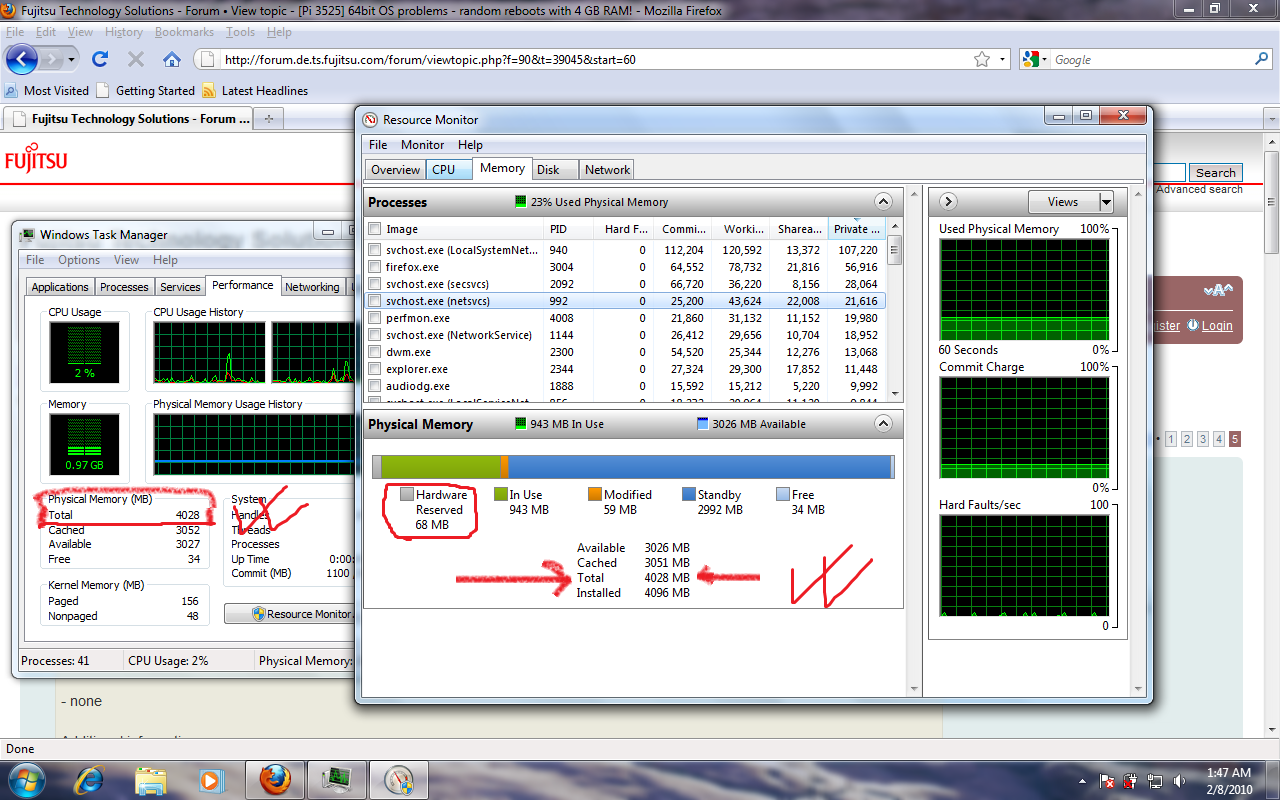
Task: Show hidden tray icons arrow
Action: point(1083,780)
